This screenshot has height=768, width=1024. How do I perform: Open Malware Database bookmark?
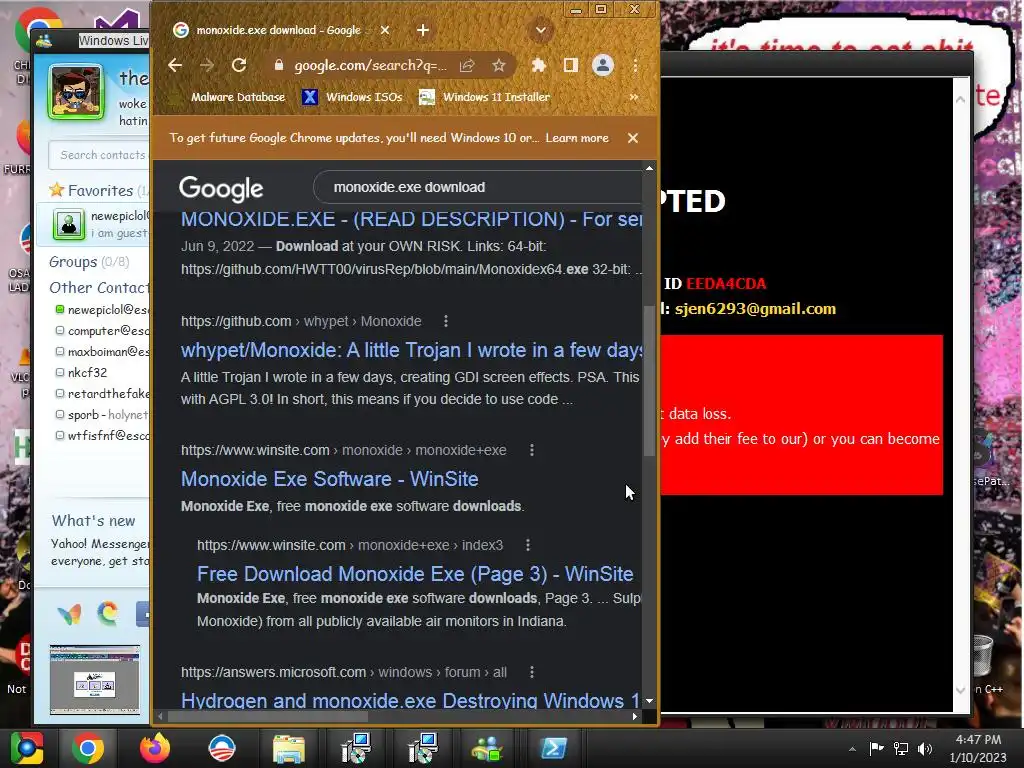(238, 97)
